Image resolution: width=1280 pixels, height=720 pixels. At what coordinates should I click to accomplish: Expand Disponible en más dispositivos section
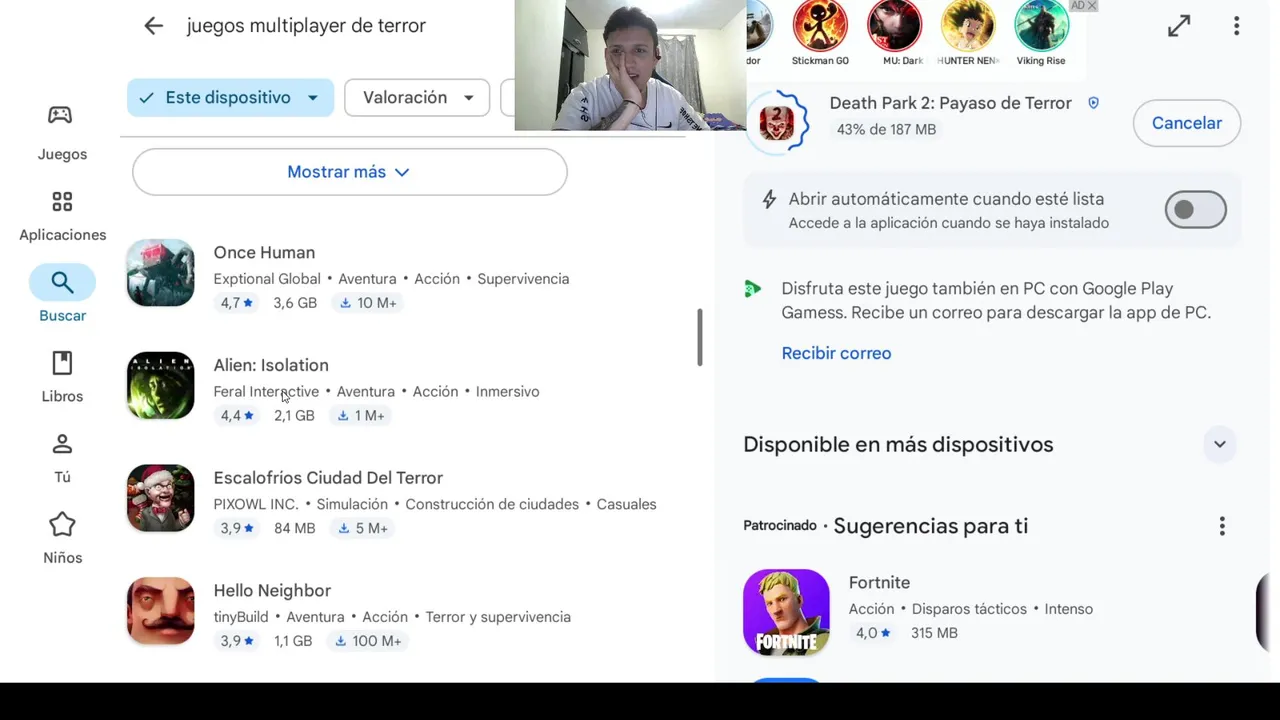[1220, 444]
